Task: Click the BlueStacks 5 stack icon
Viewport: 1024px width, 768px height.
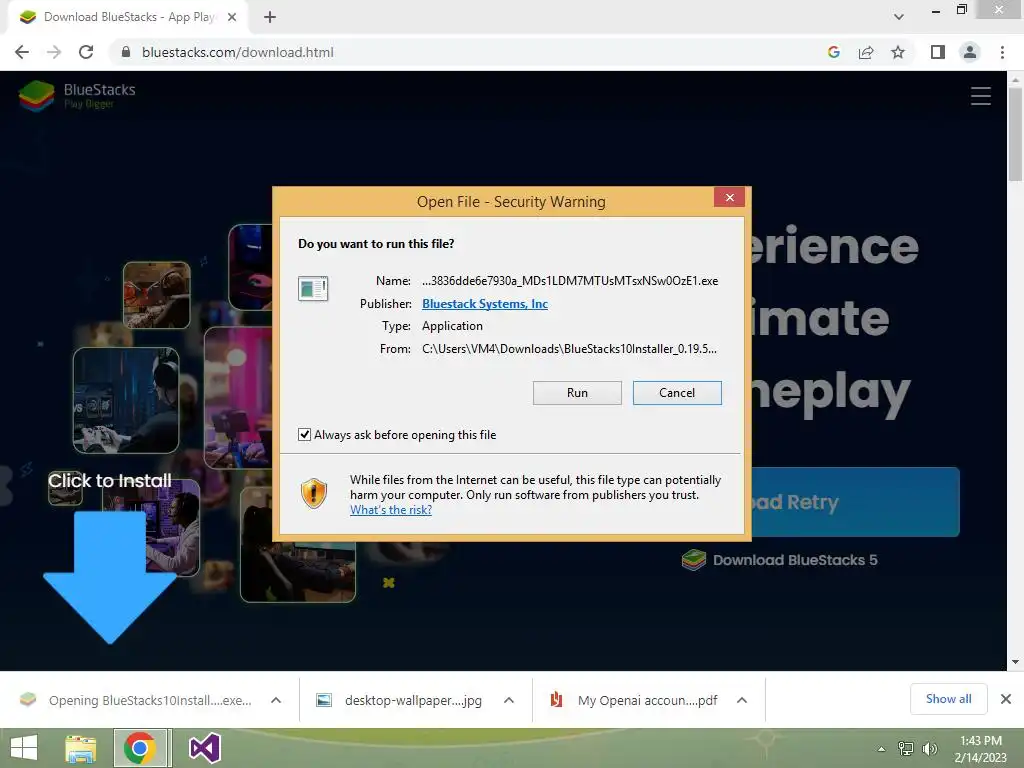Action: coord(694,560)
